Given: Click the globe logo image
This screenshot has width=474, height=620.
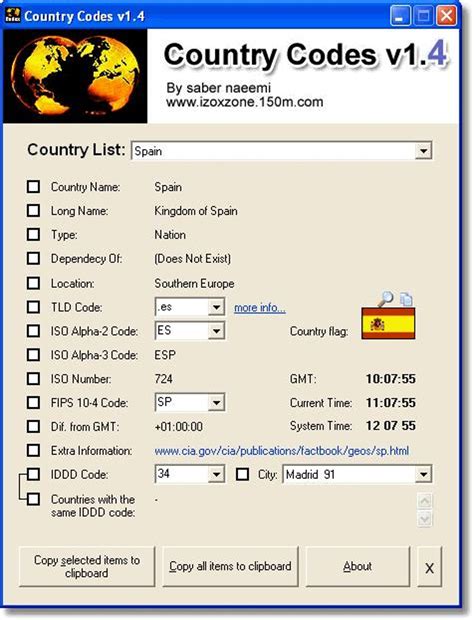Looking at the screenshot, I should tap(75, 76).
